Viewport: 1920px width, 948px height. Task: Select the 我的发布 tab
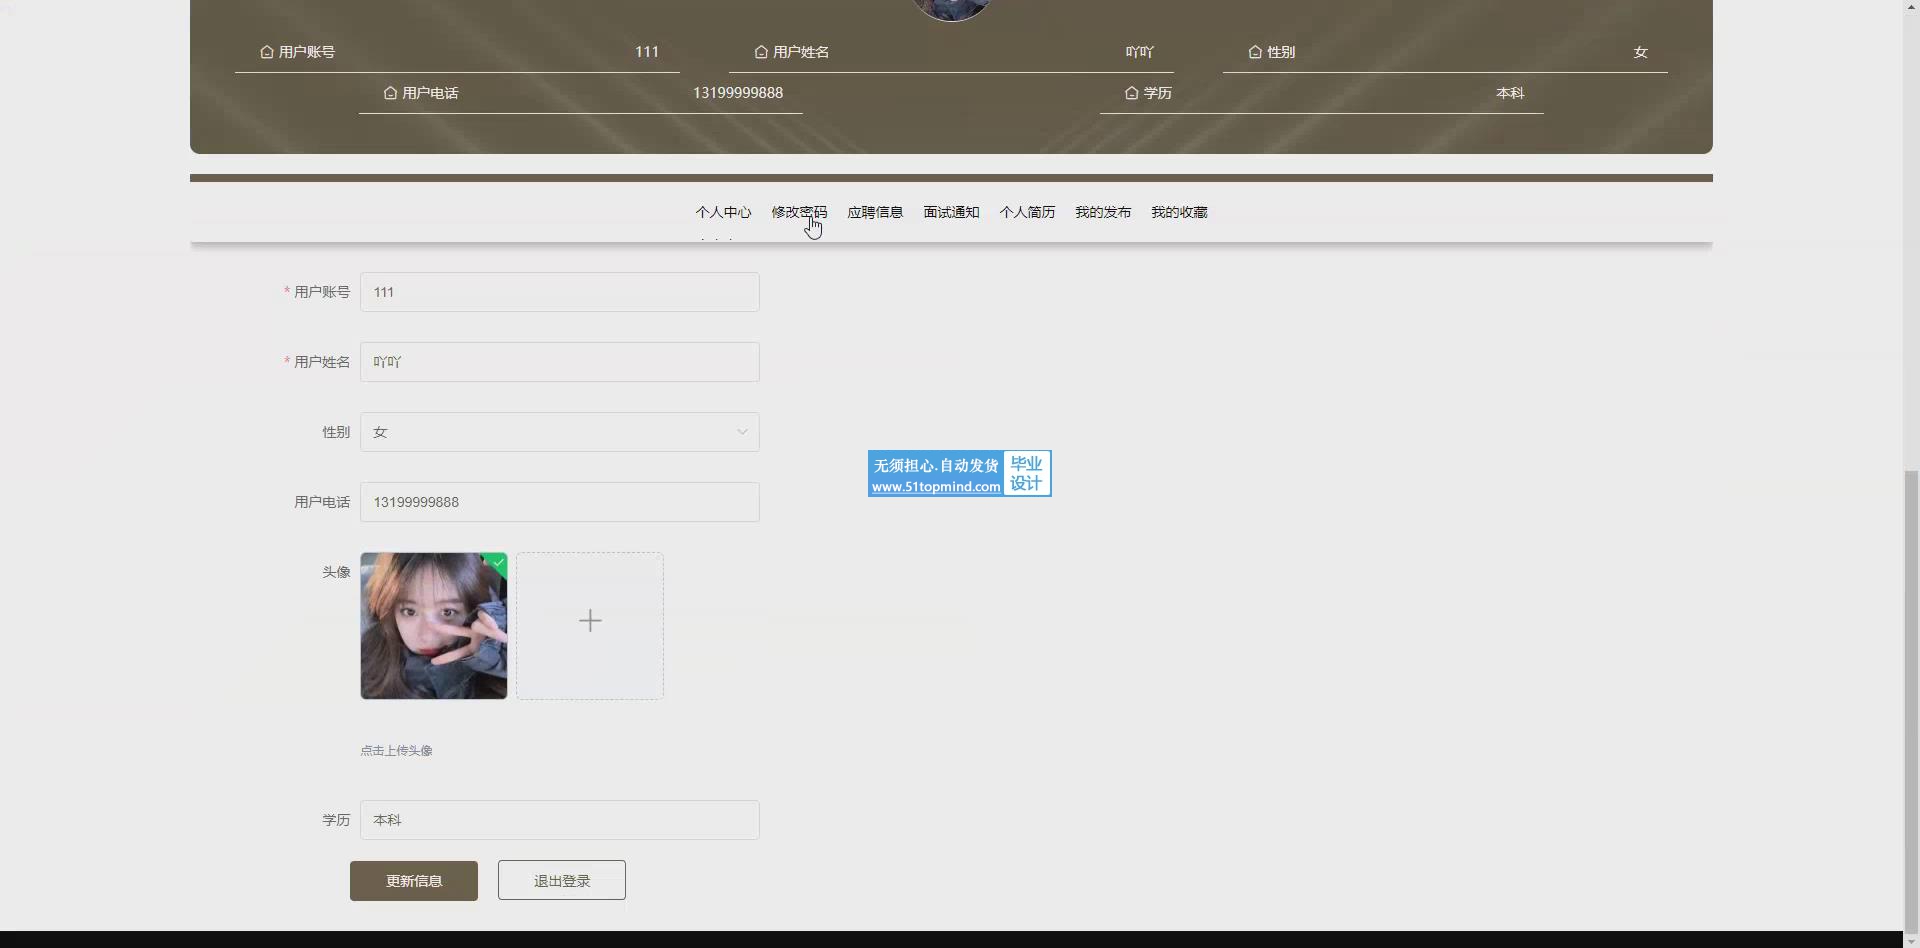pyautogui.click(x=1103, y=212)
